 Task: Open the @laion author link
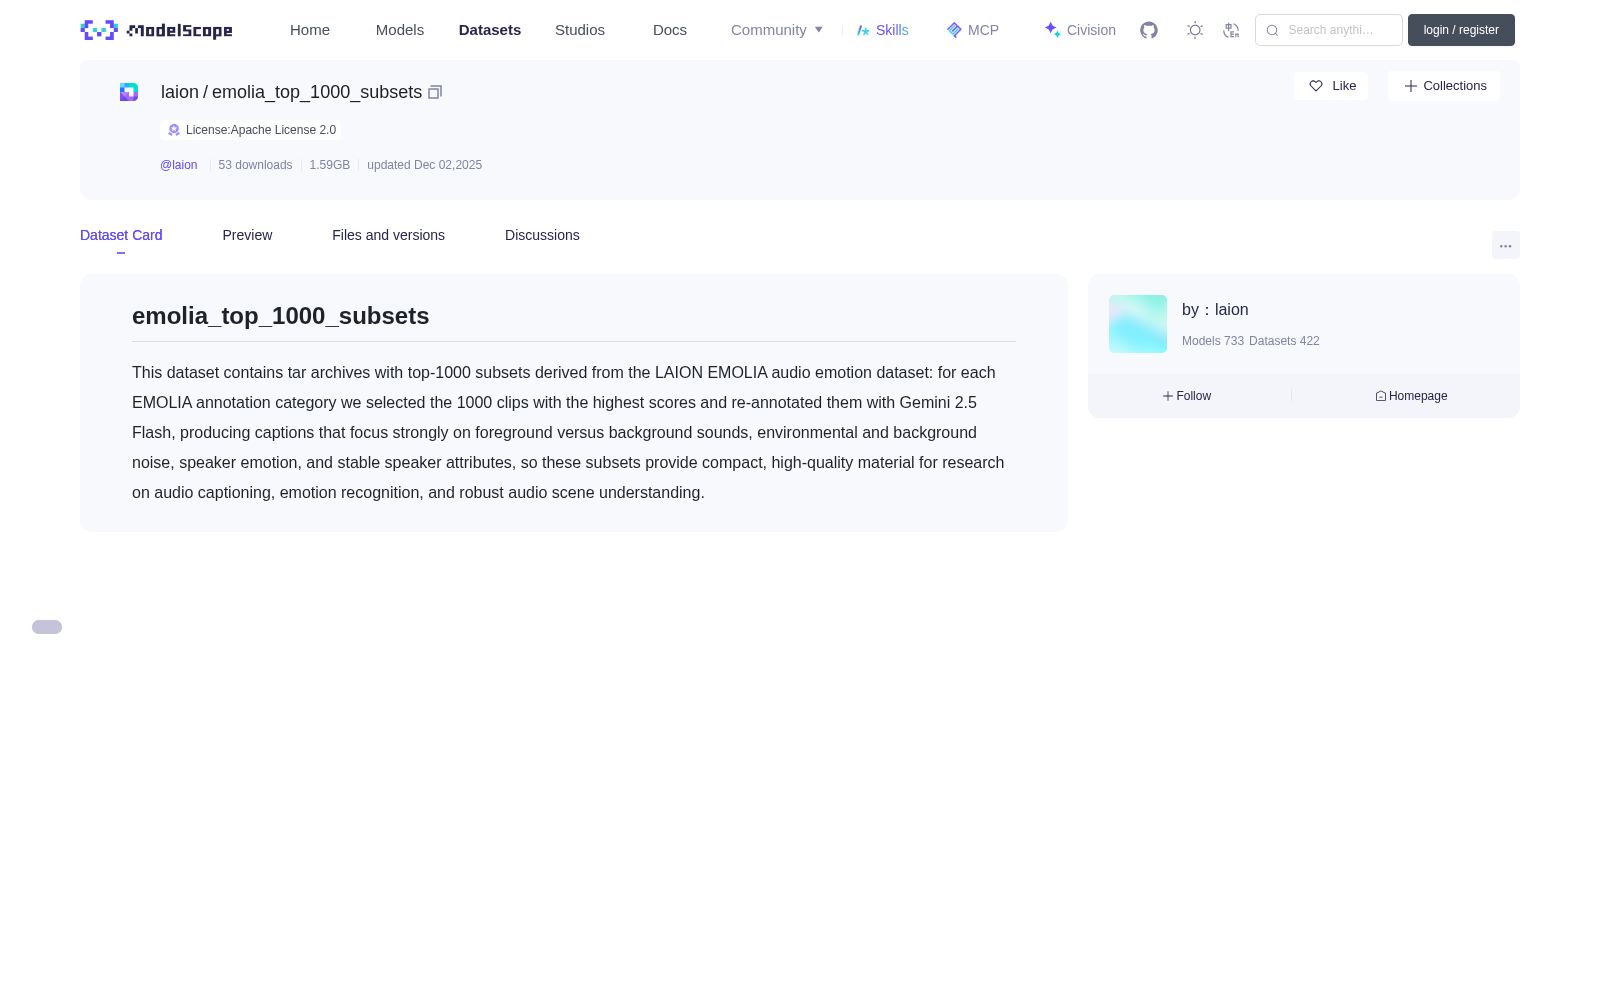(x=179, y=165)
